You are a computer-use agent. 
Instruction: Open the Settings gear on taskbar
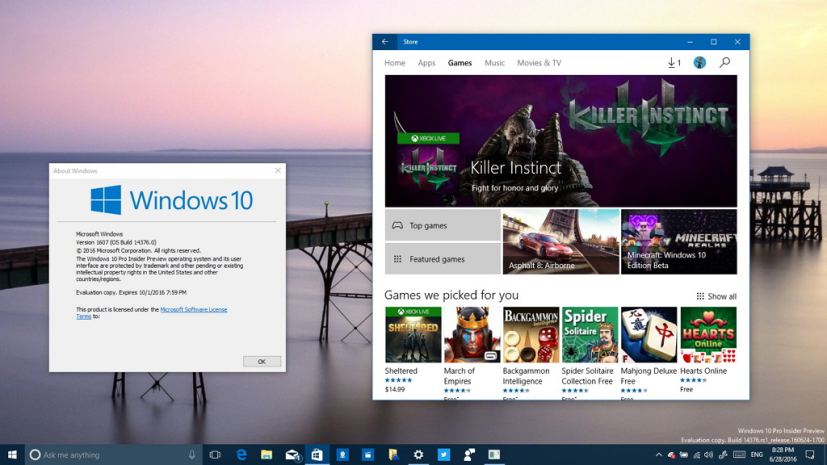click(x=418, y=454)
